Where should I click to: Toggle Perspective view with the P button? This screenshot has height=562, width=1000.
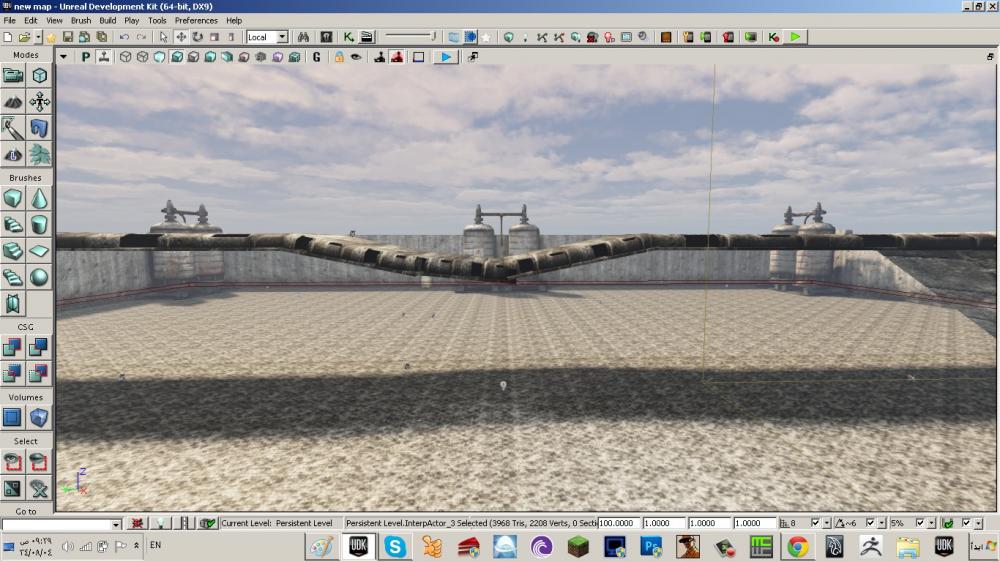(x=85, y=57)
